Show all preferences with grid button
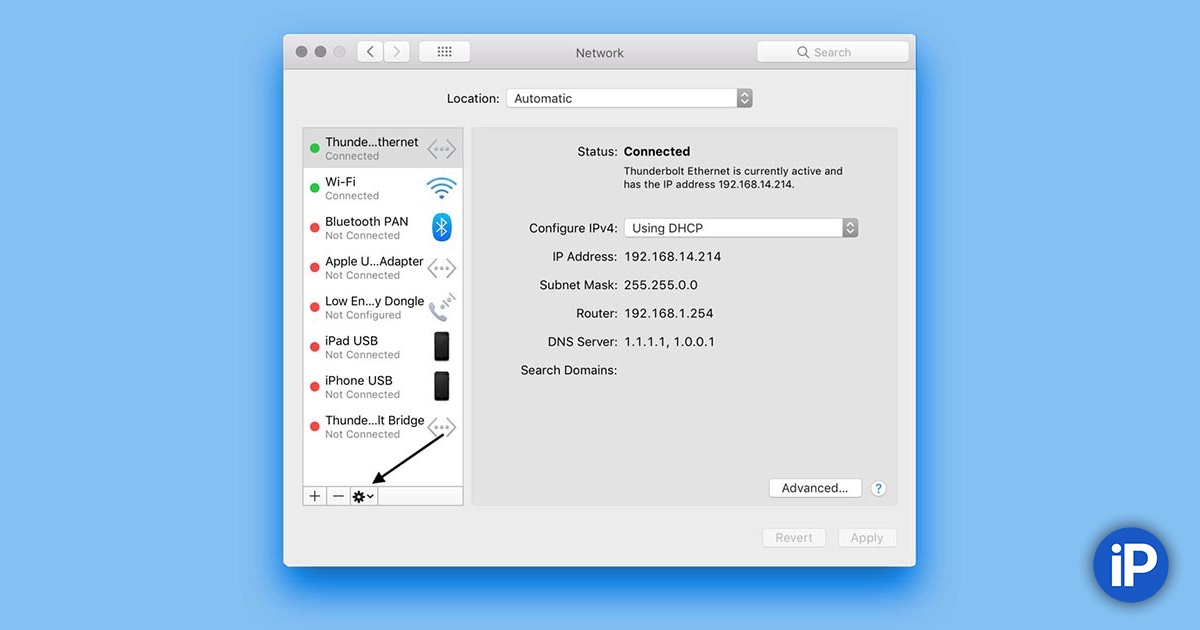Image resolution: width=1200 pixels, height=630 pixels. tap(444, 52)
